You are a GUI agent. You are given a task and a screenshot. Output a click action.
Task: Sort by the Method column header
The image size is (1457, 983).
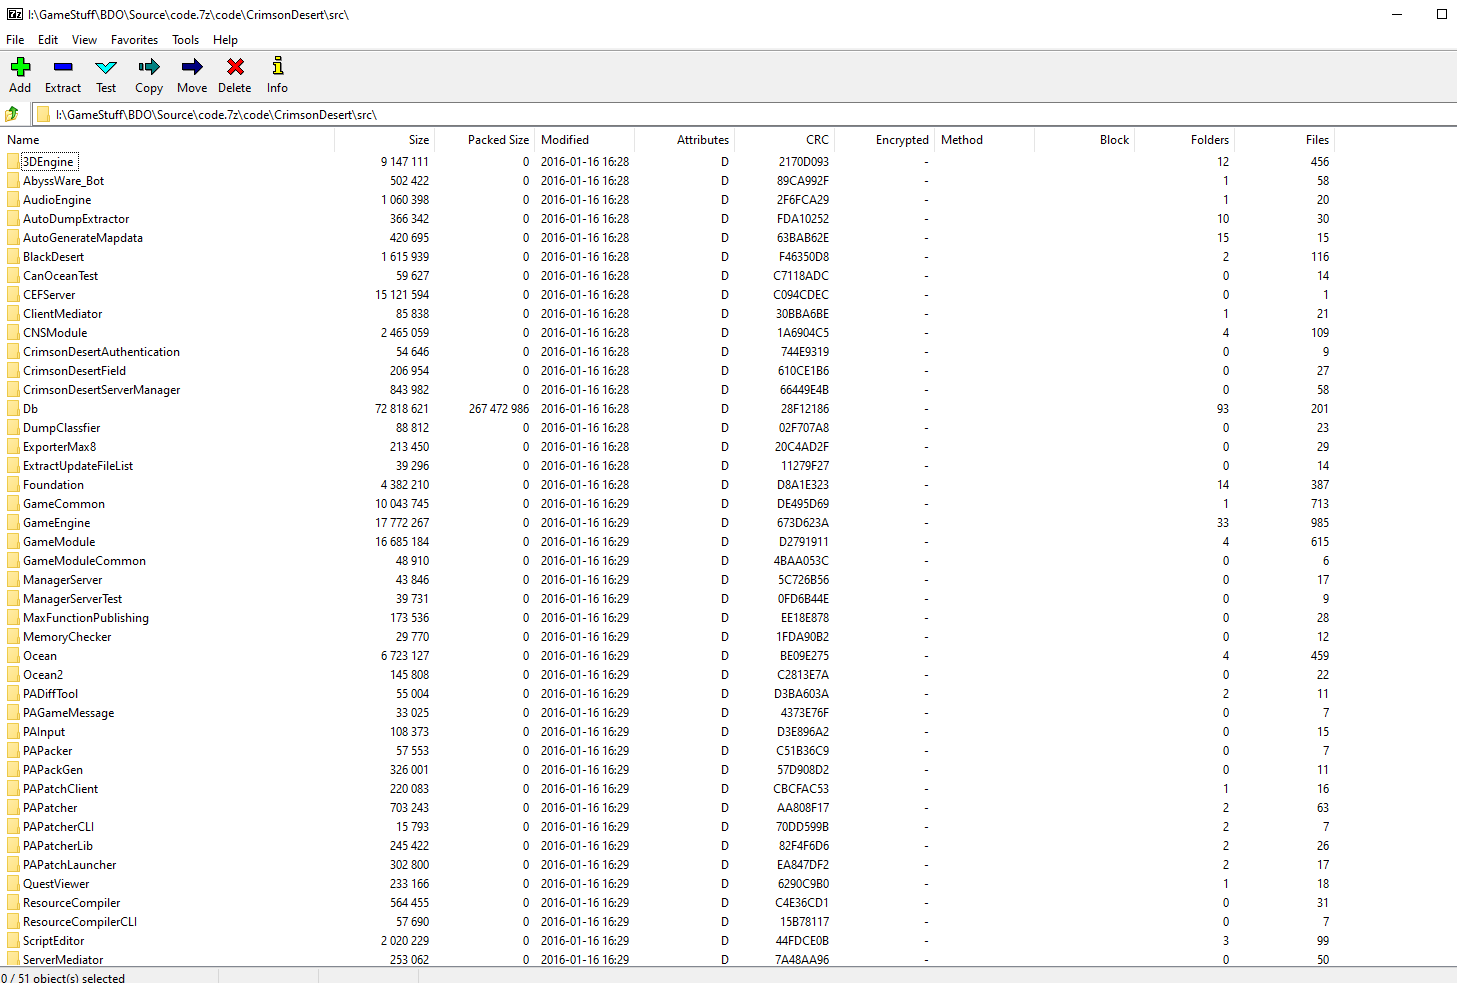point(985,140)
